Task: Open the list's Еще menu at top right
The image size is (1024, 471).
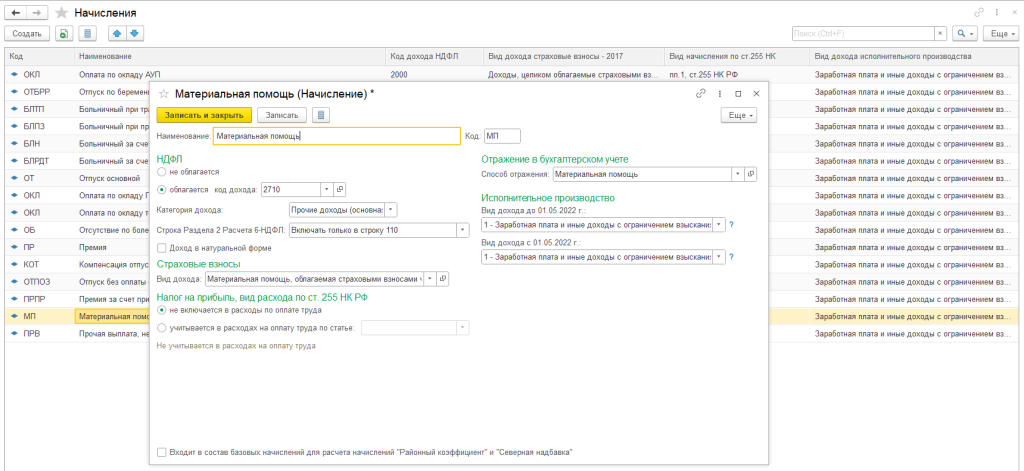Action: click(x=1001, y=33)
